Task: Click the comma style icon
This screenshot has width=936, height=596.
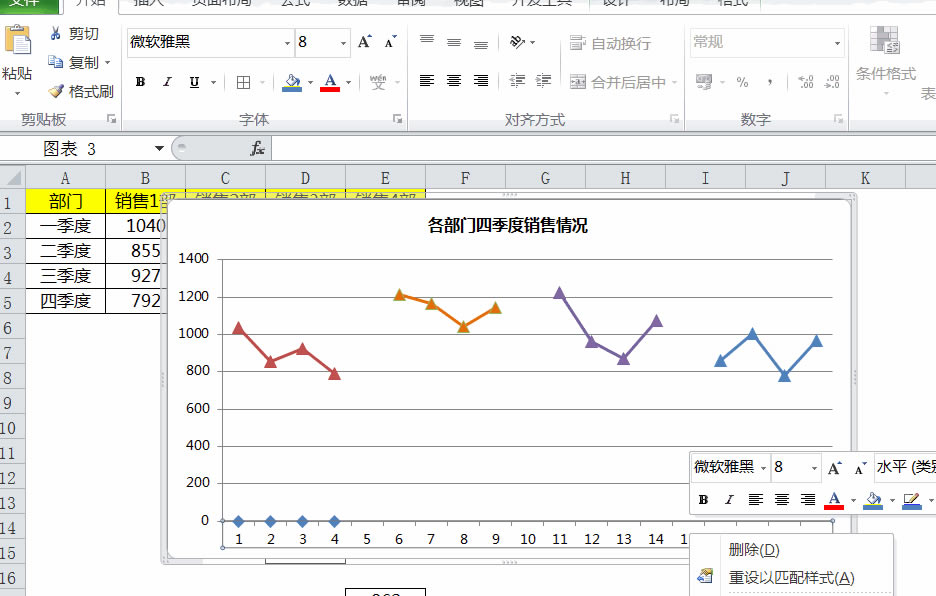Action: (x=770, y=82)
